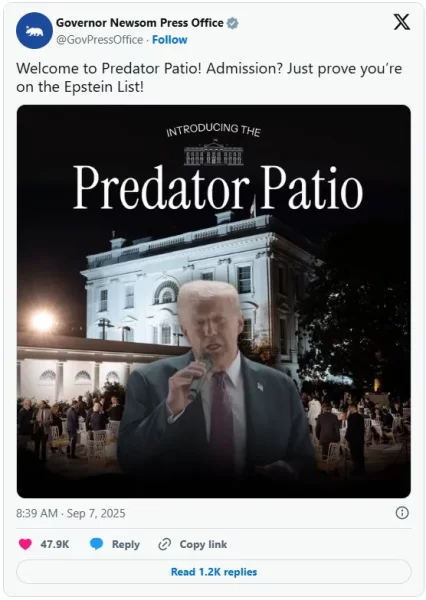This screenshot has width=426, height=600.
Task: Click the tweet text about Predator Patio
Action: click(x=209, y=78)
